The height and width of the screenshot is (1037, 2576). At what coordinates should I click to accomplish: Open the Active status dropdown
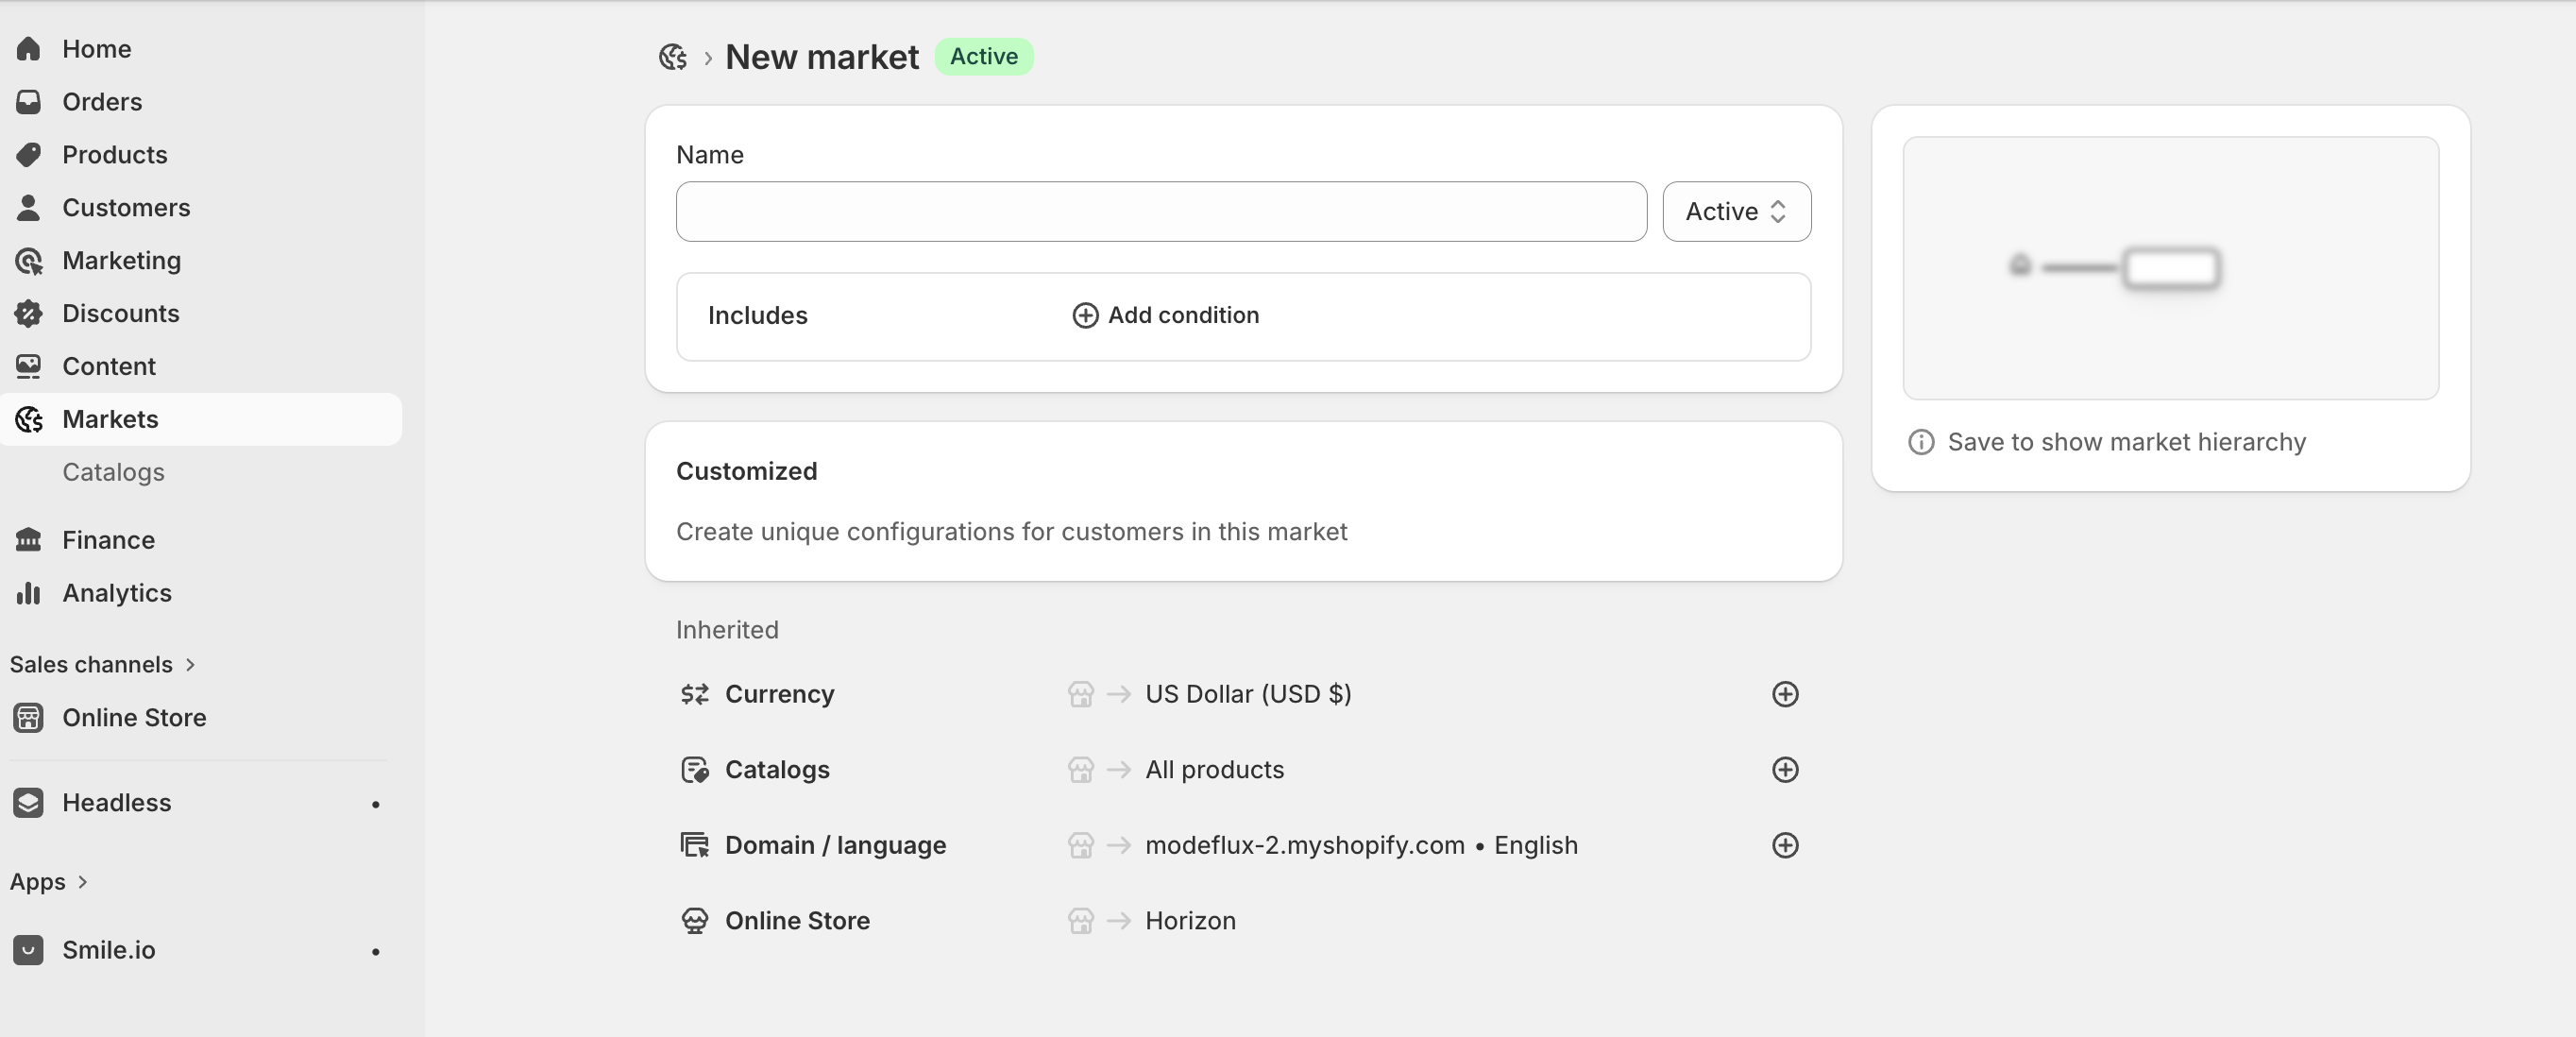click(1736, 211)
